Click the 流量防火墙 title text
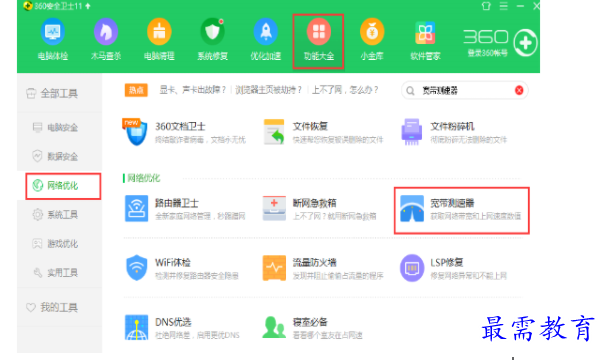The image size is (603, 360). pos(315,263)
